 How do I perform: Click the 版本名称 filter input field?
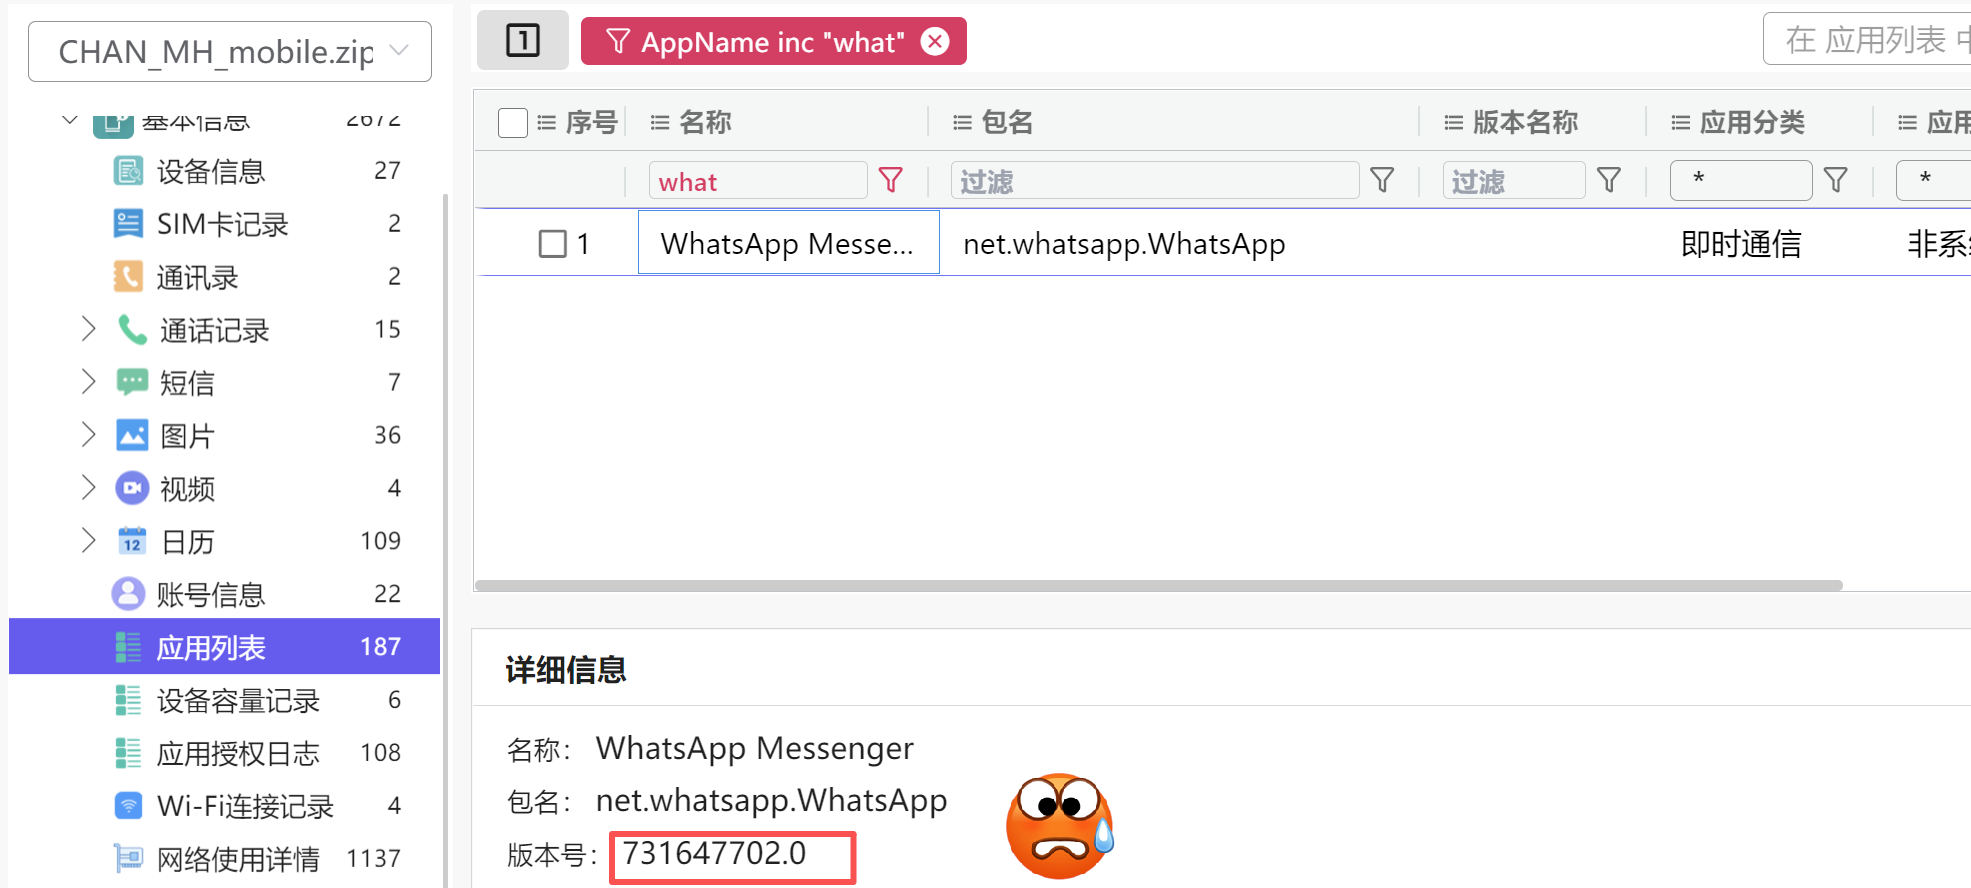click(x=1513, y=181)
